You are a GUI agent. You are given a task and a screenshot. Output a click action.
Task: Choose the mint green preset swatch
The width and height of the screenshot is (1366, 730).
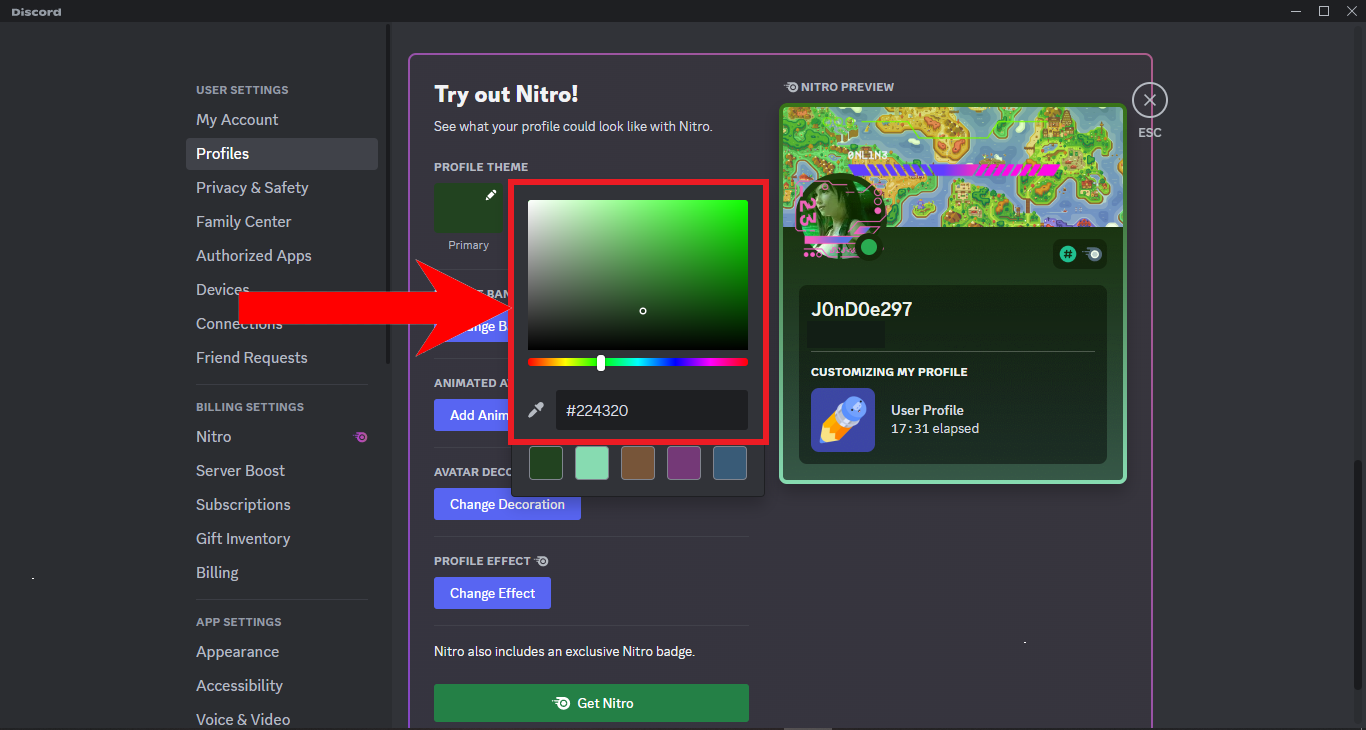[592, 463]
